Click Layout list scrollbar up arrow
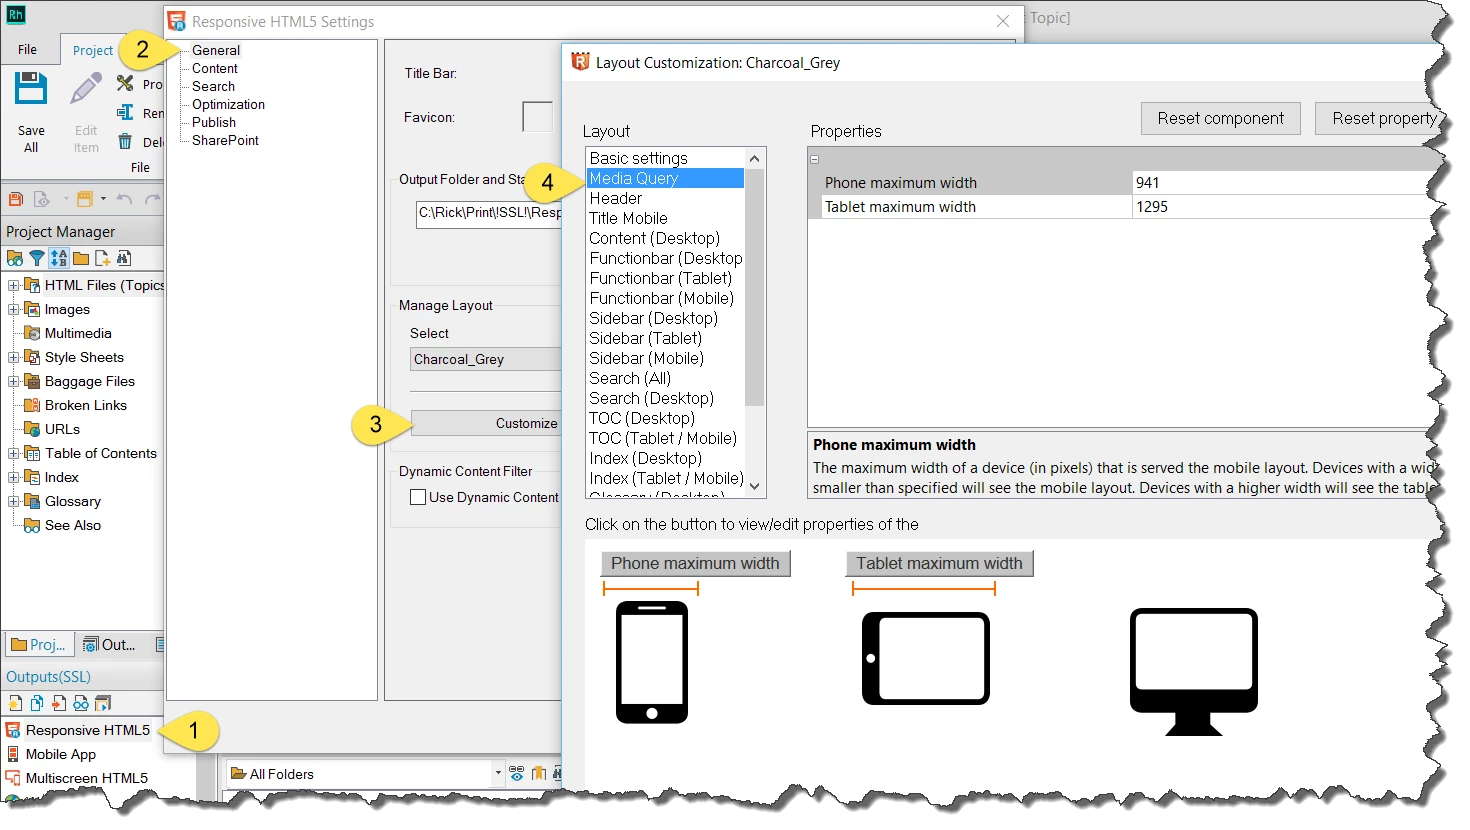Image resolution: width=1470 pixels, height=830 pixels. [x=755, y=158]
